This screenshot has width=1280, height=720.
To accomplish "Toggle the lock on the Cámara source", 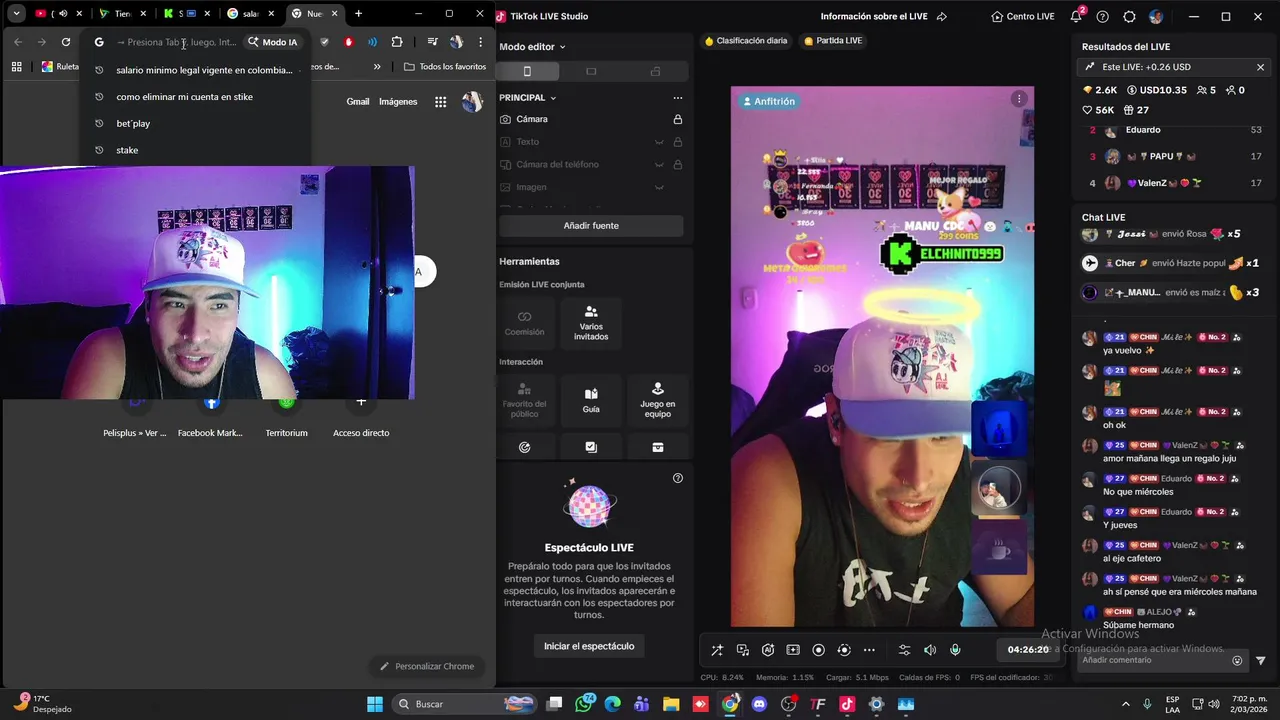I will (678, 119).
